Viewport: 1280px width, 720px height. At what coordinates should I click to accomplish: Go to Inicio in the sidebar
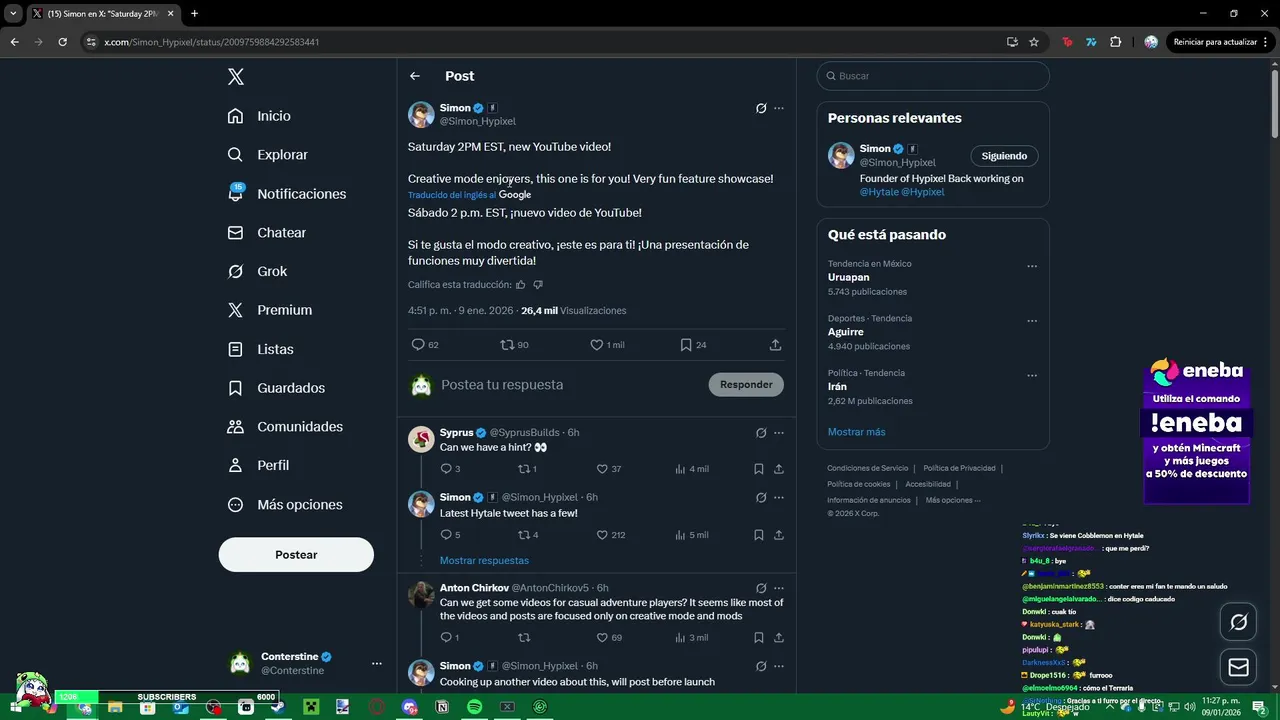pyautogui.click(x=259, y=116)
